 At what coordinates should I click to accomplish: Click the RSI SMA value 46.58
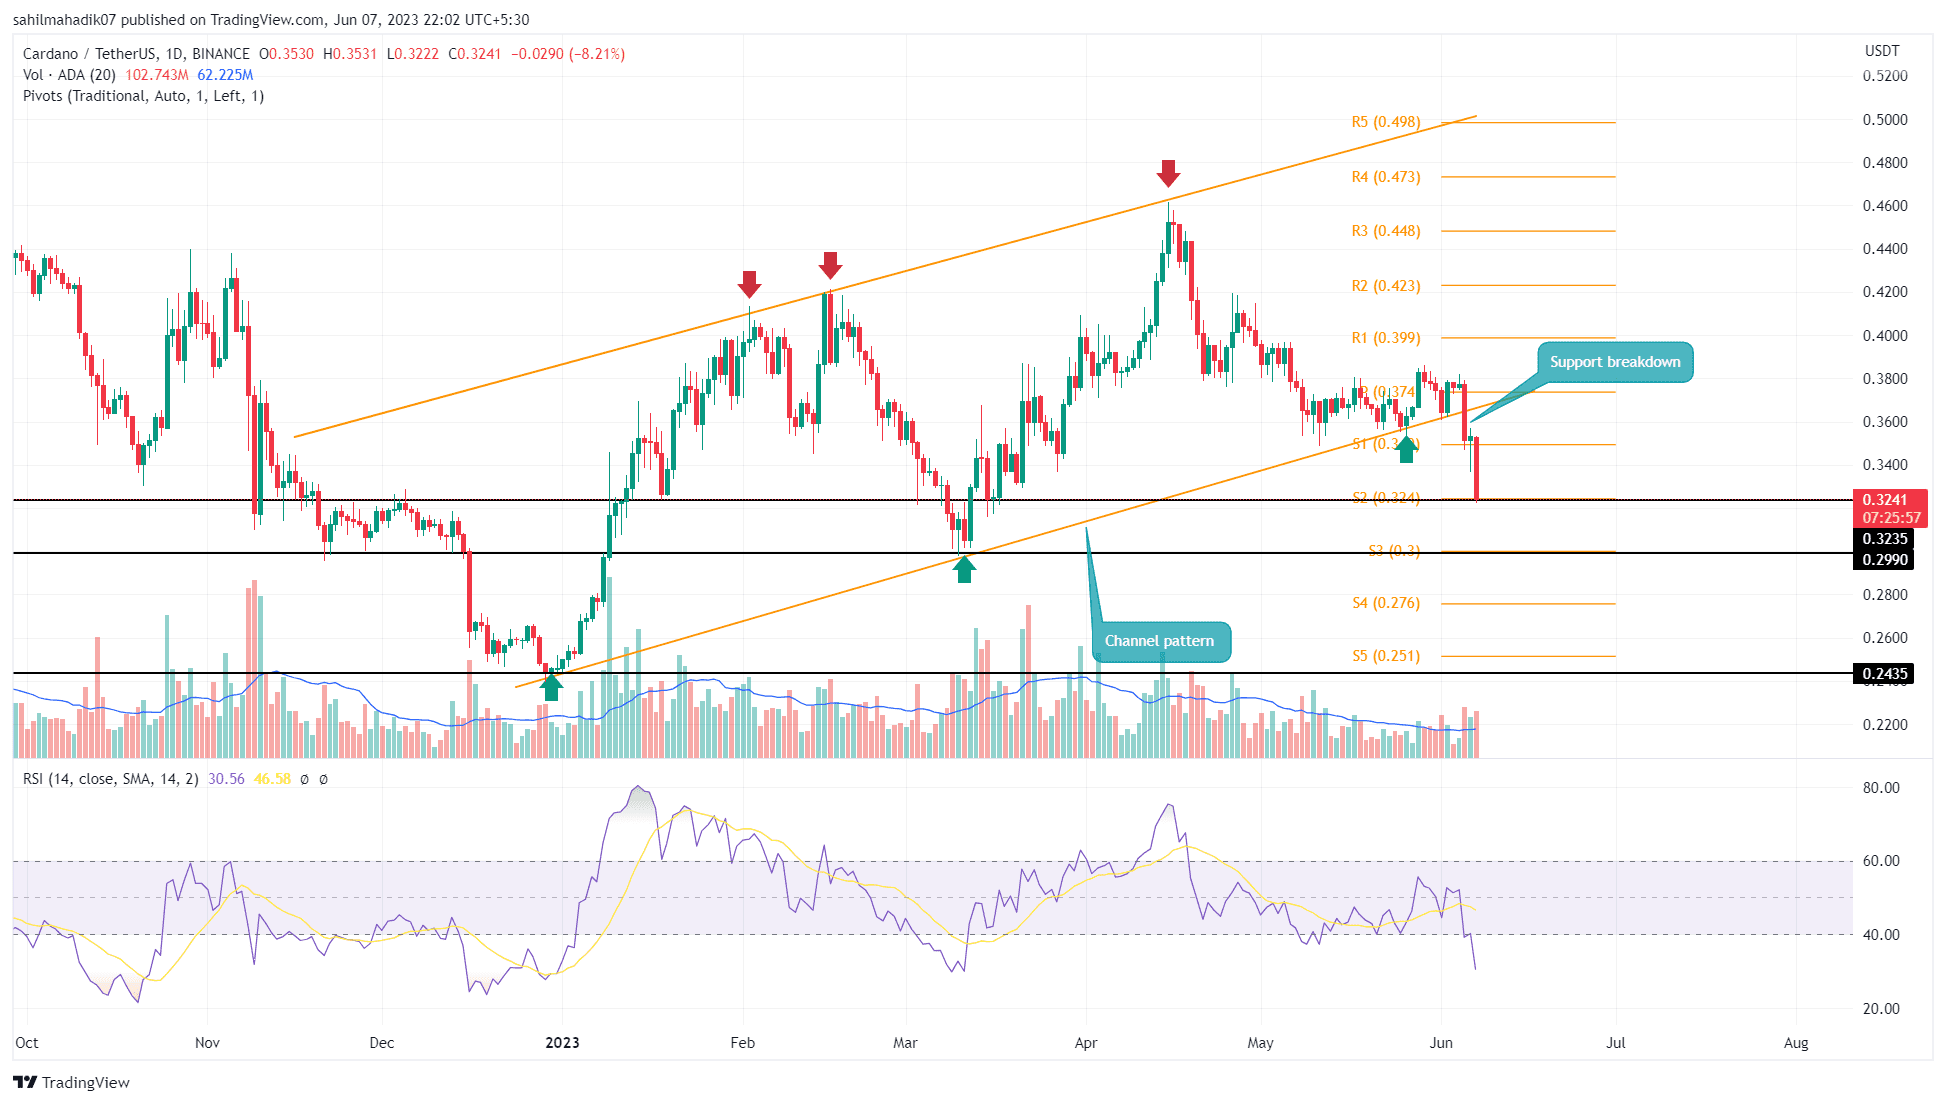pos(272,779)
